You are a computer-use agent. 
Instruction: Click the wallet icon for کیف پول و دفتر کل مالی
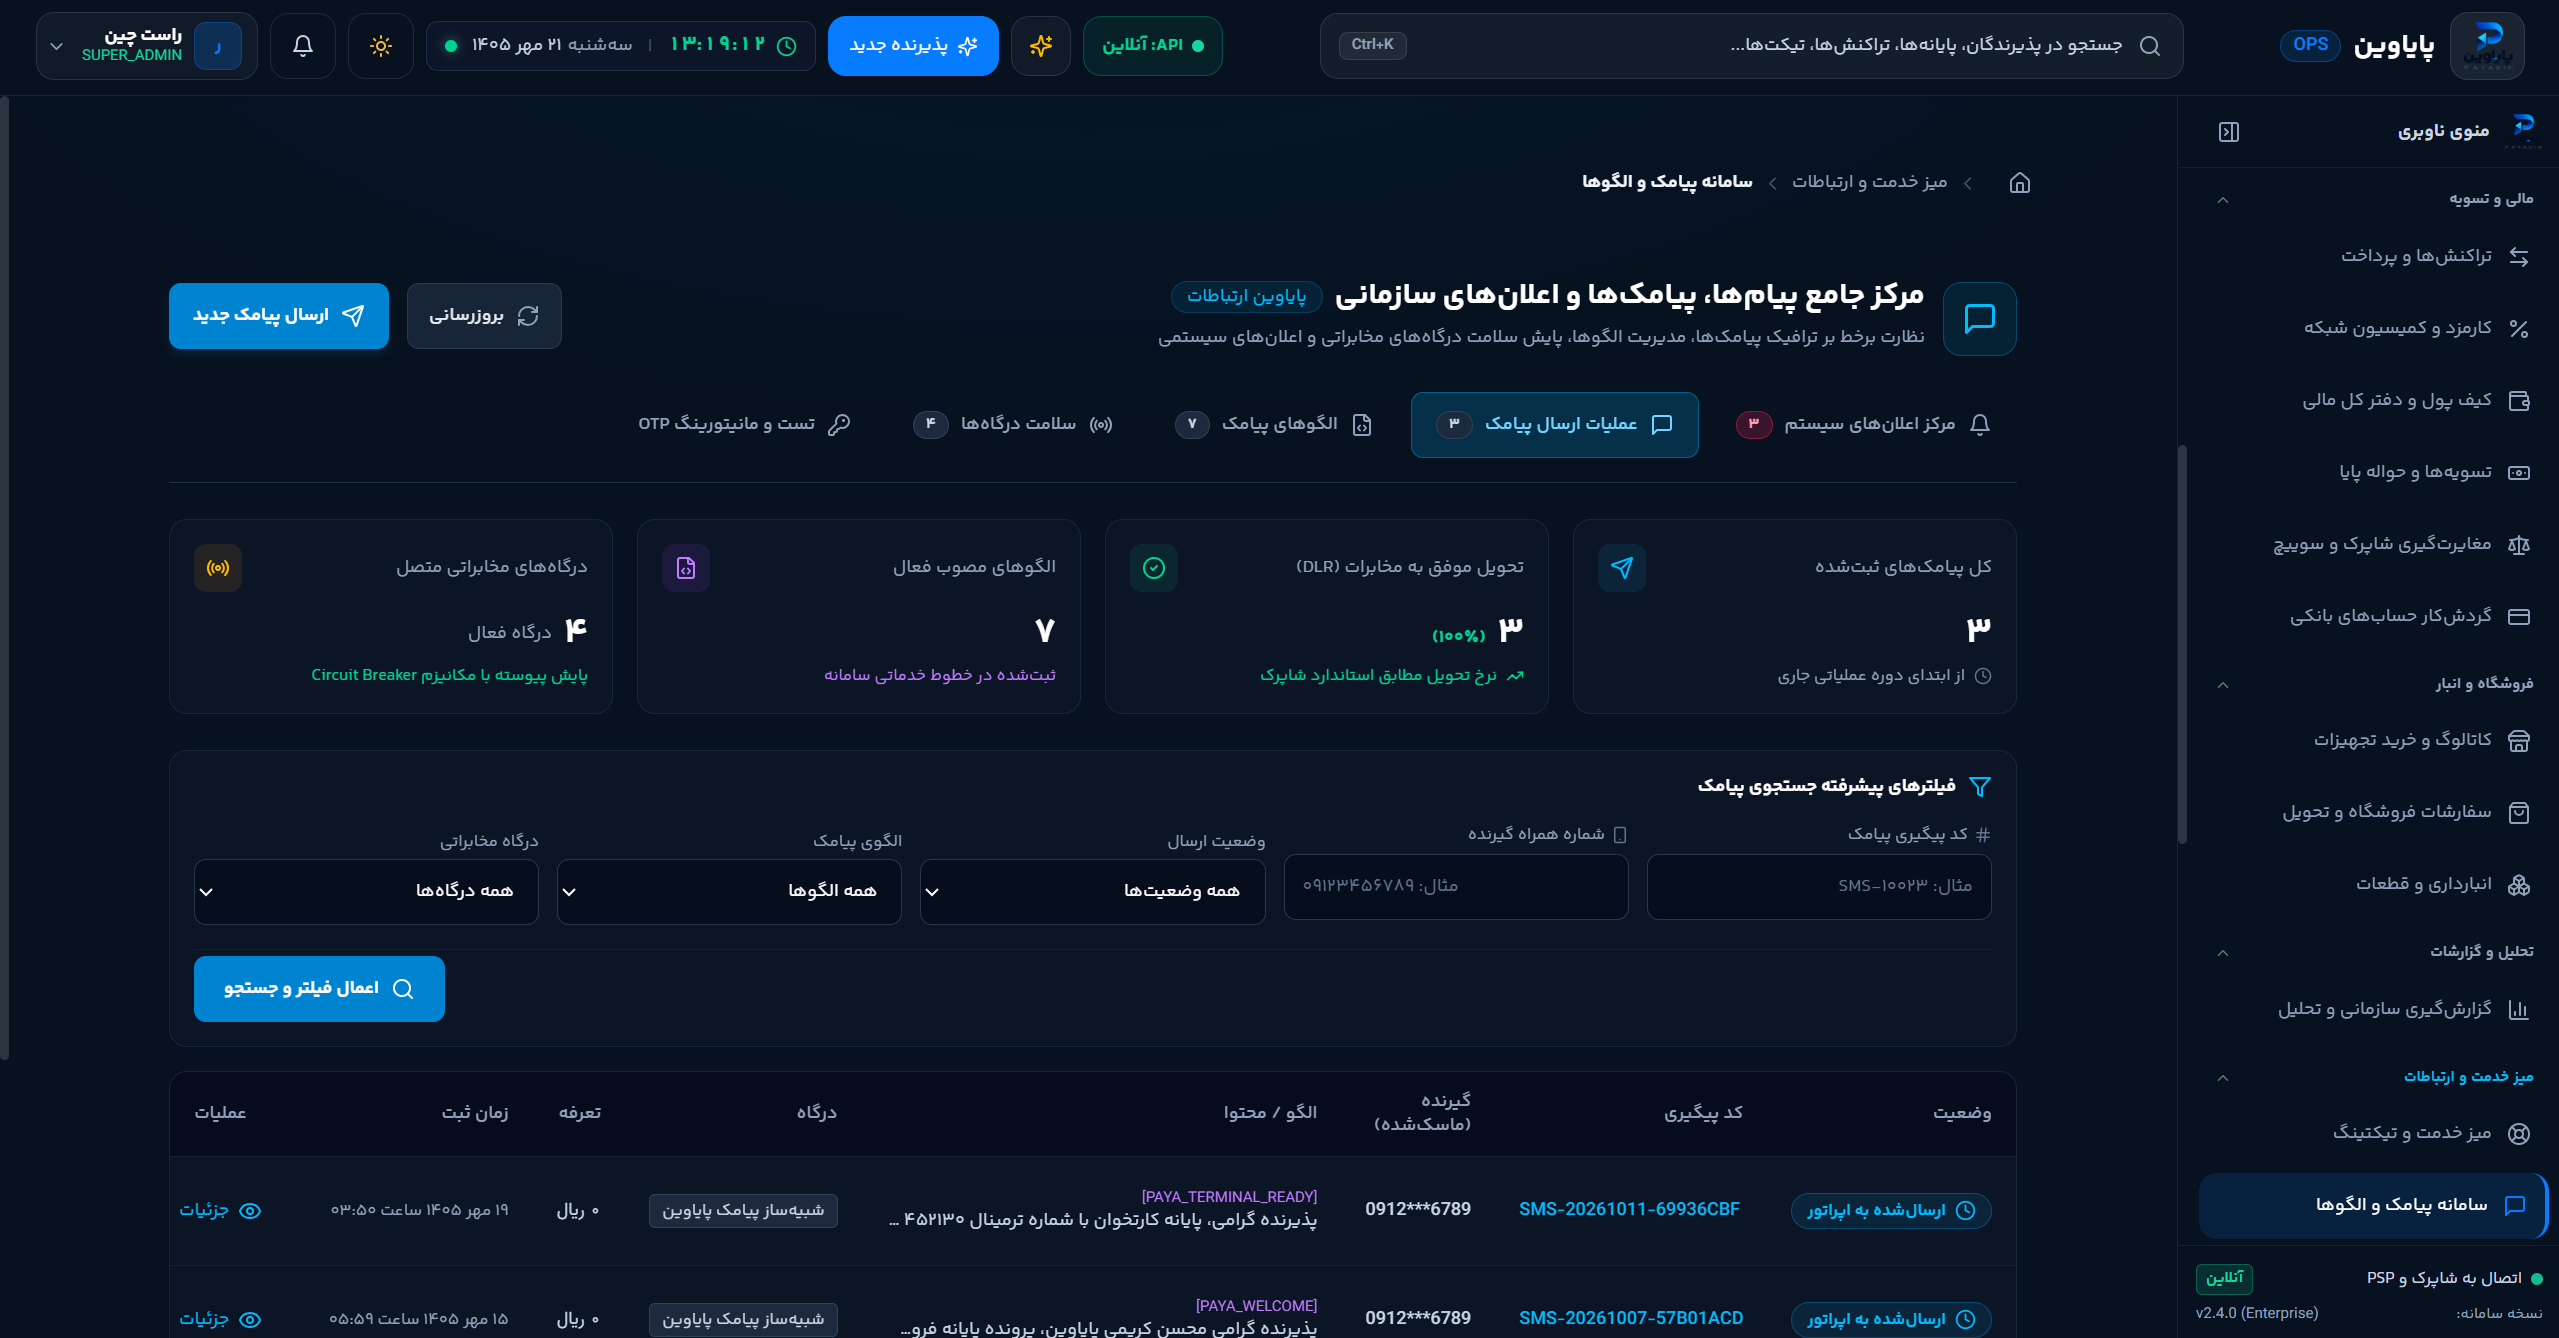tap(2519, 401)
